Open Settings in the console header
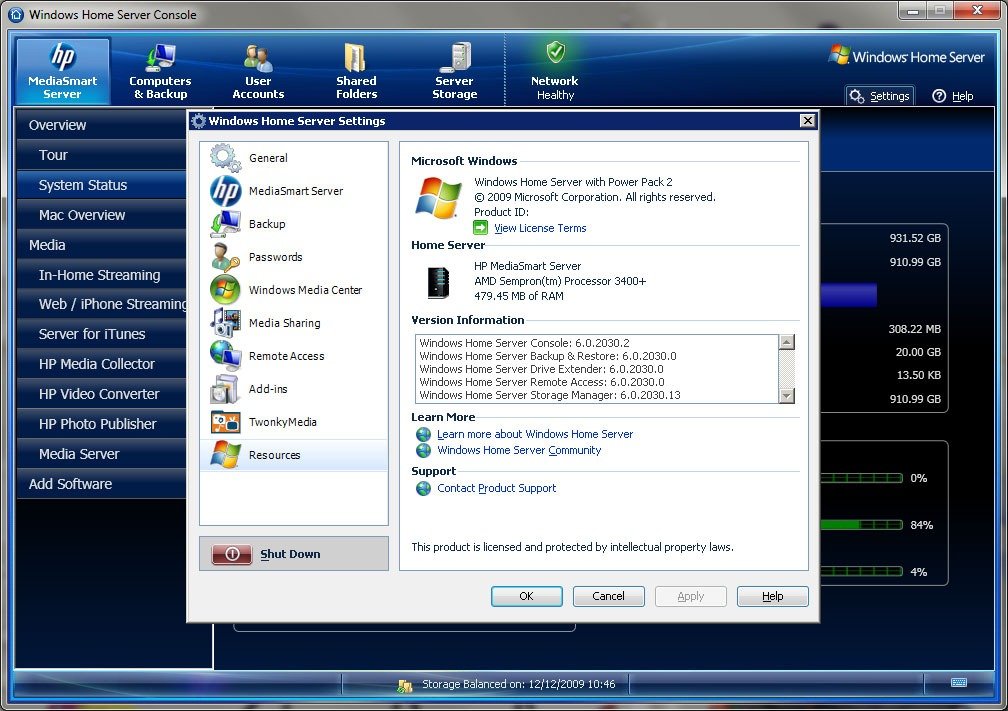1008x711 pixels. click(x=879, y=96)
